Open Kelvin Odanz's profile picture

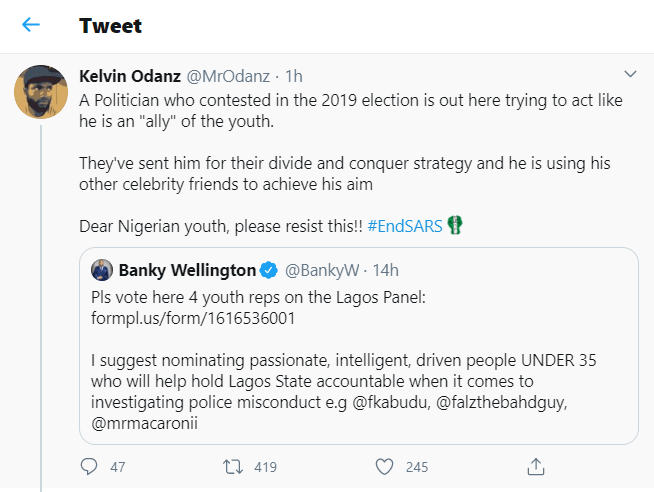click(41, 92)
